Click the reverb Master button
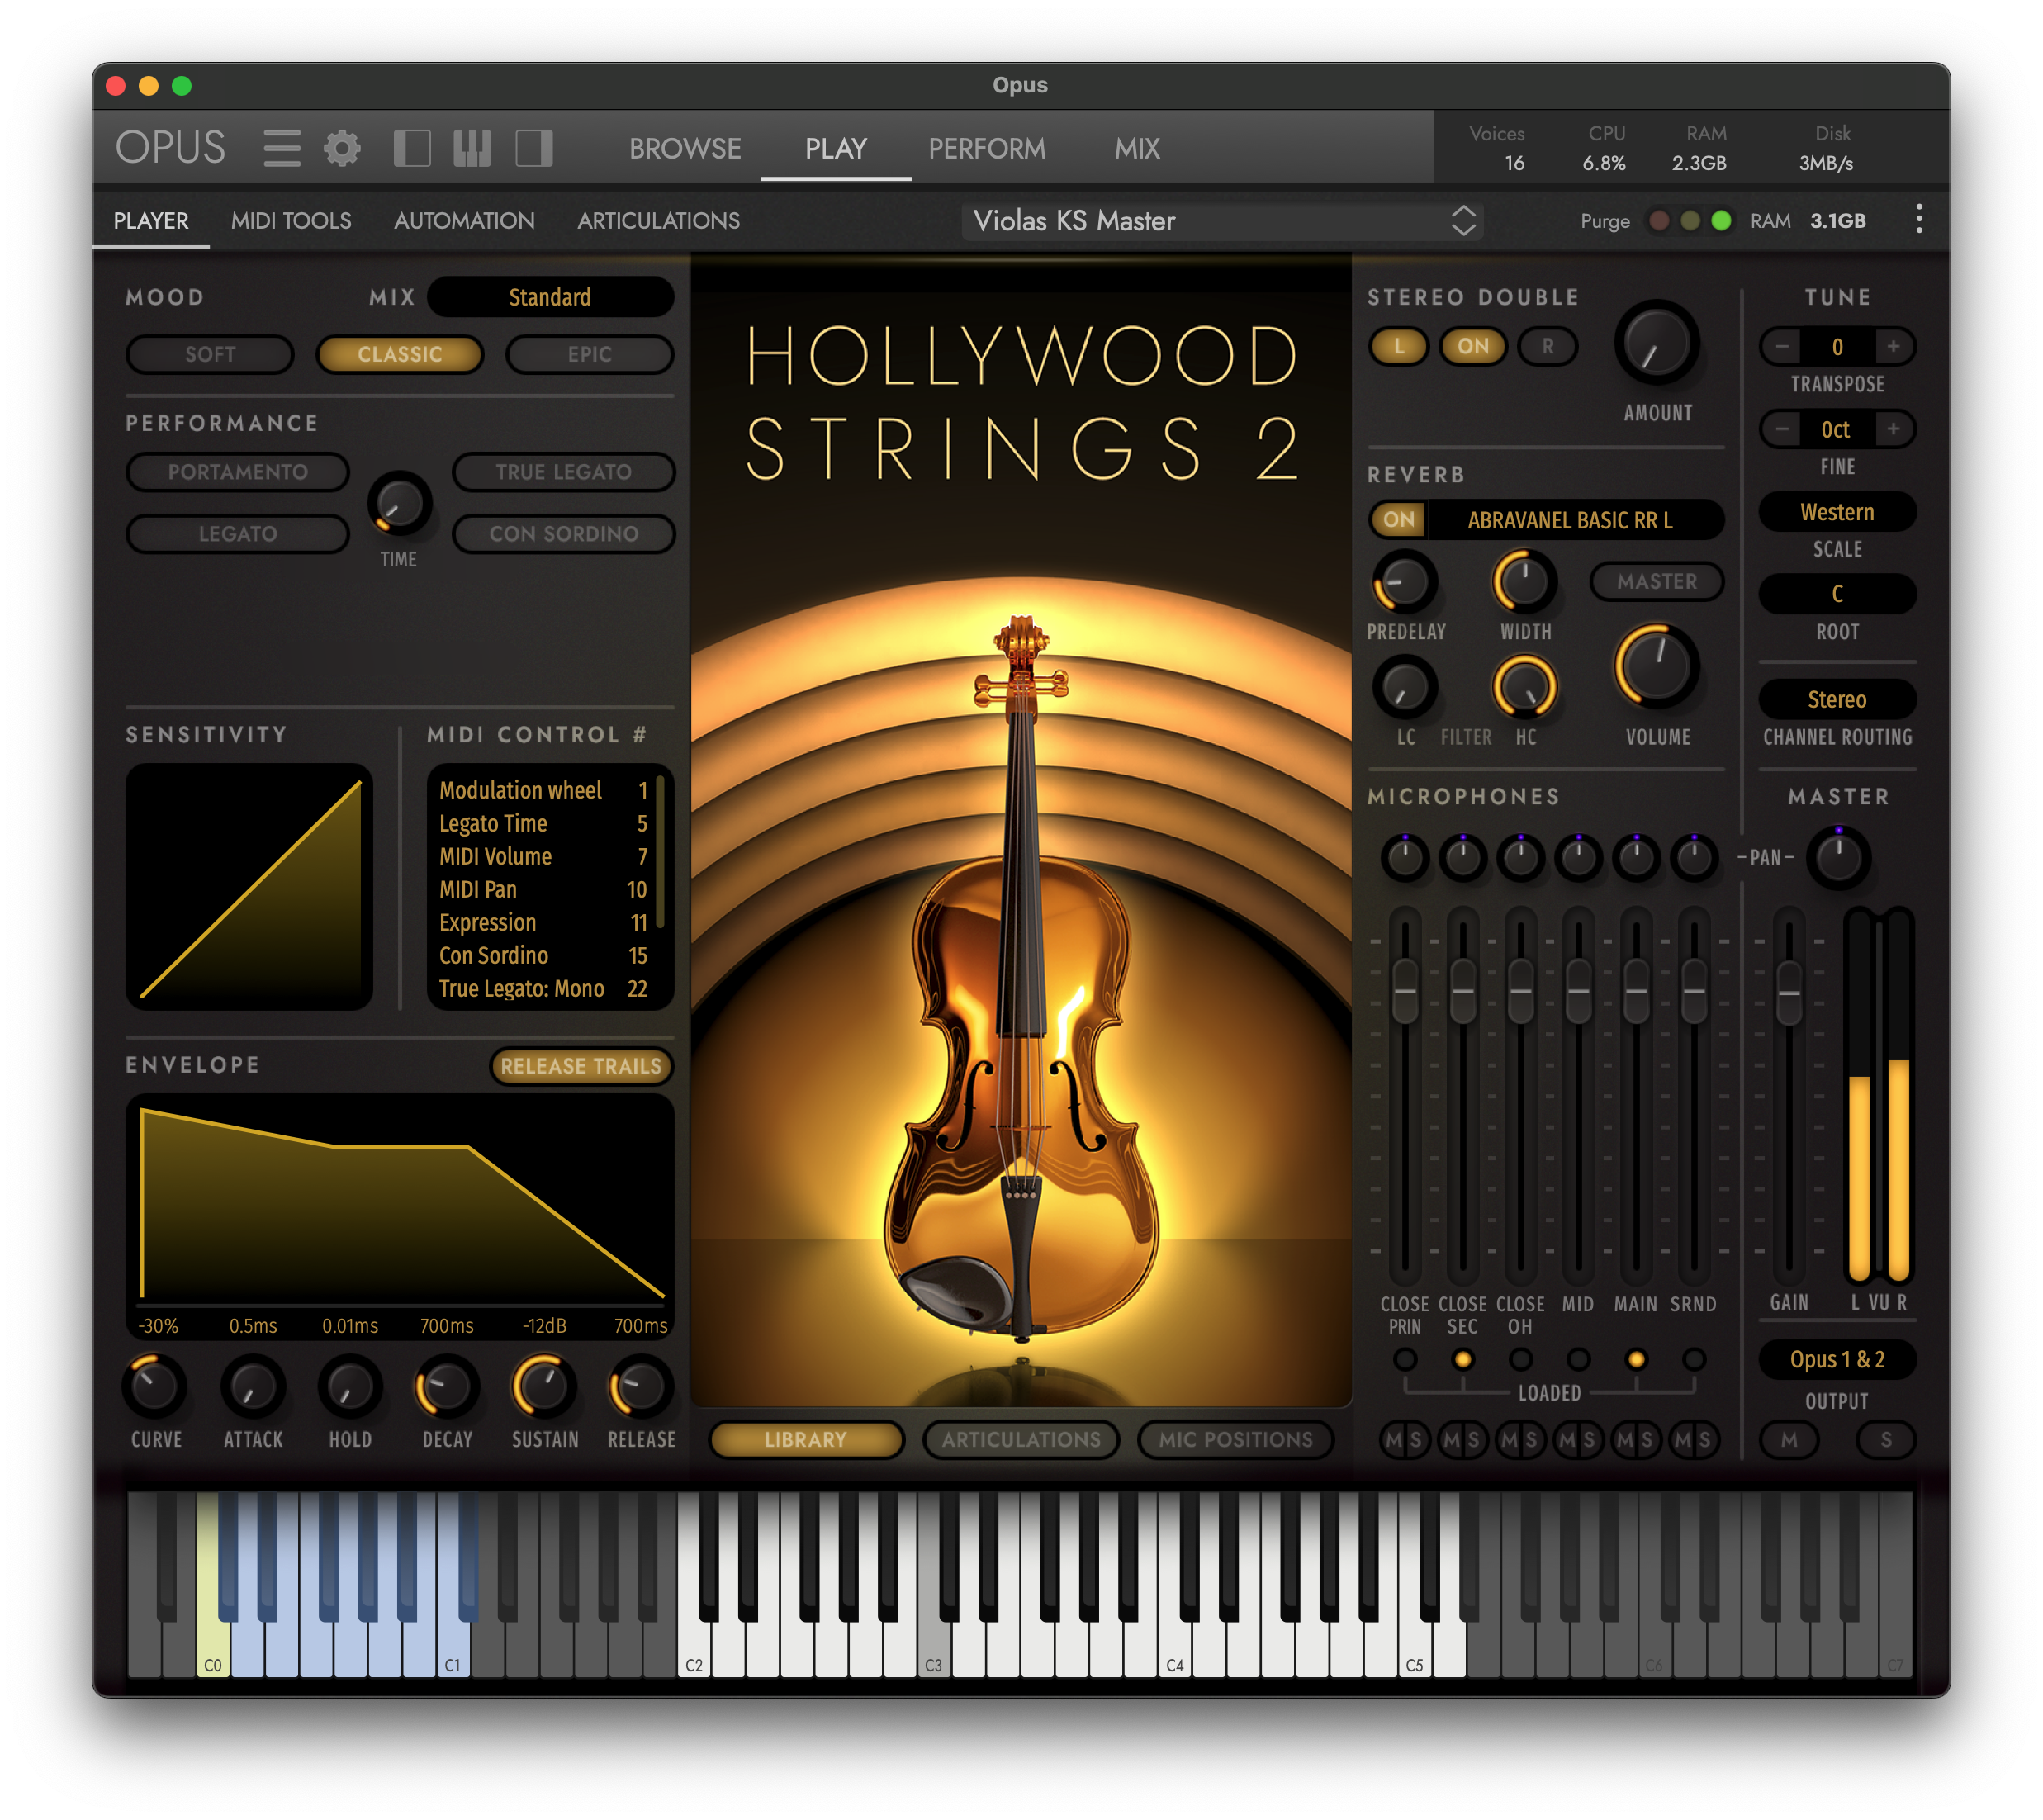This screenshot has width=2043, height=1820. click(1656, 581)
